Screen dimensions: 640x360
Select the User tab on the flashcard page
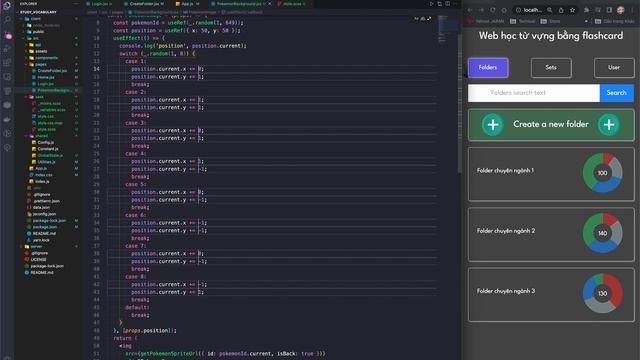614,67
